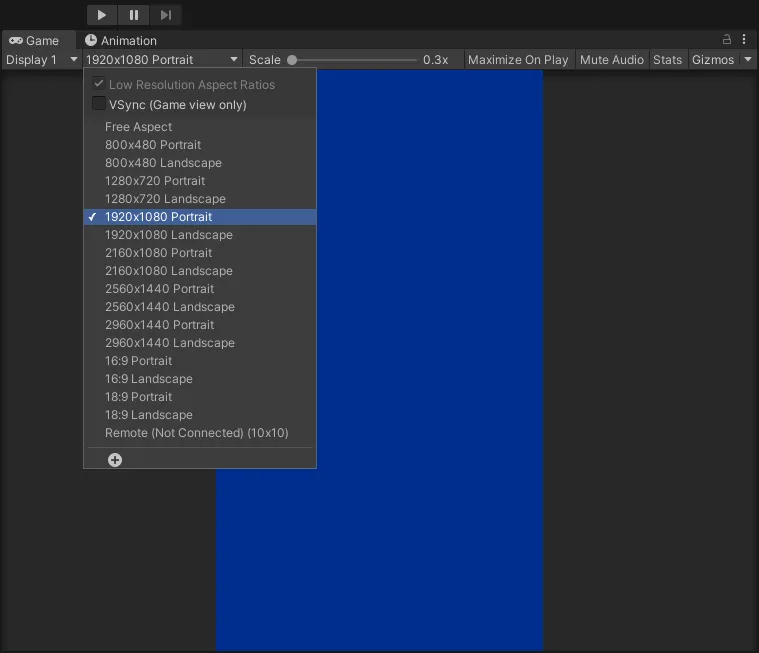Screen dimensions: 759x653
Task: Open the three-dot panel options menu
Action: [744, 40]
